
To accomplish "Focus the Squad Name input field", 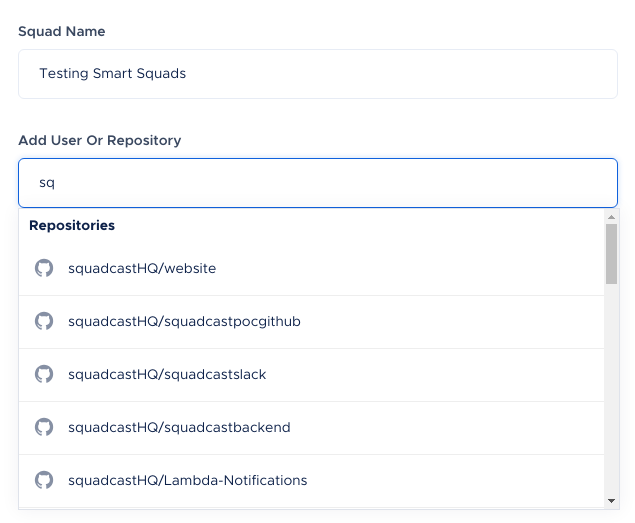I will pyautogui.click(x=318, y=74).
